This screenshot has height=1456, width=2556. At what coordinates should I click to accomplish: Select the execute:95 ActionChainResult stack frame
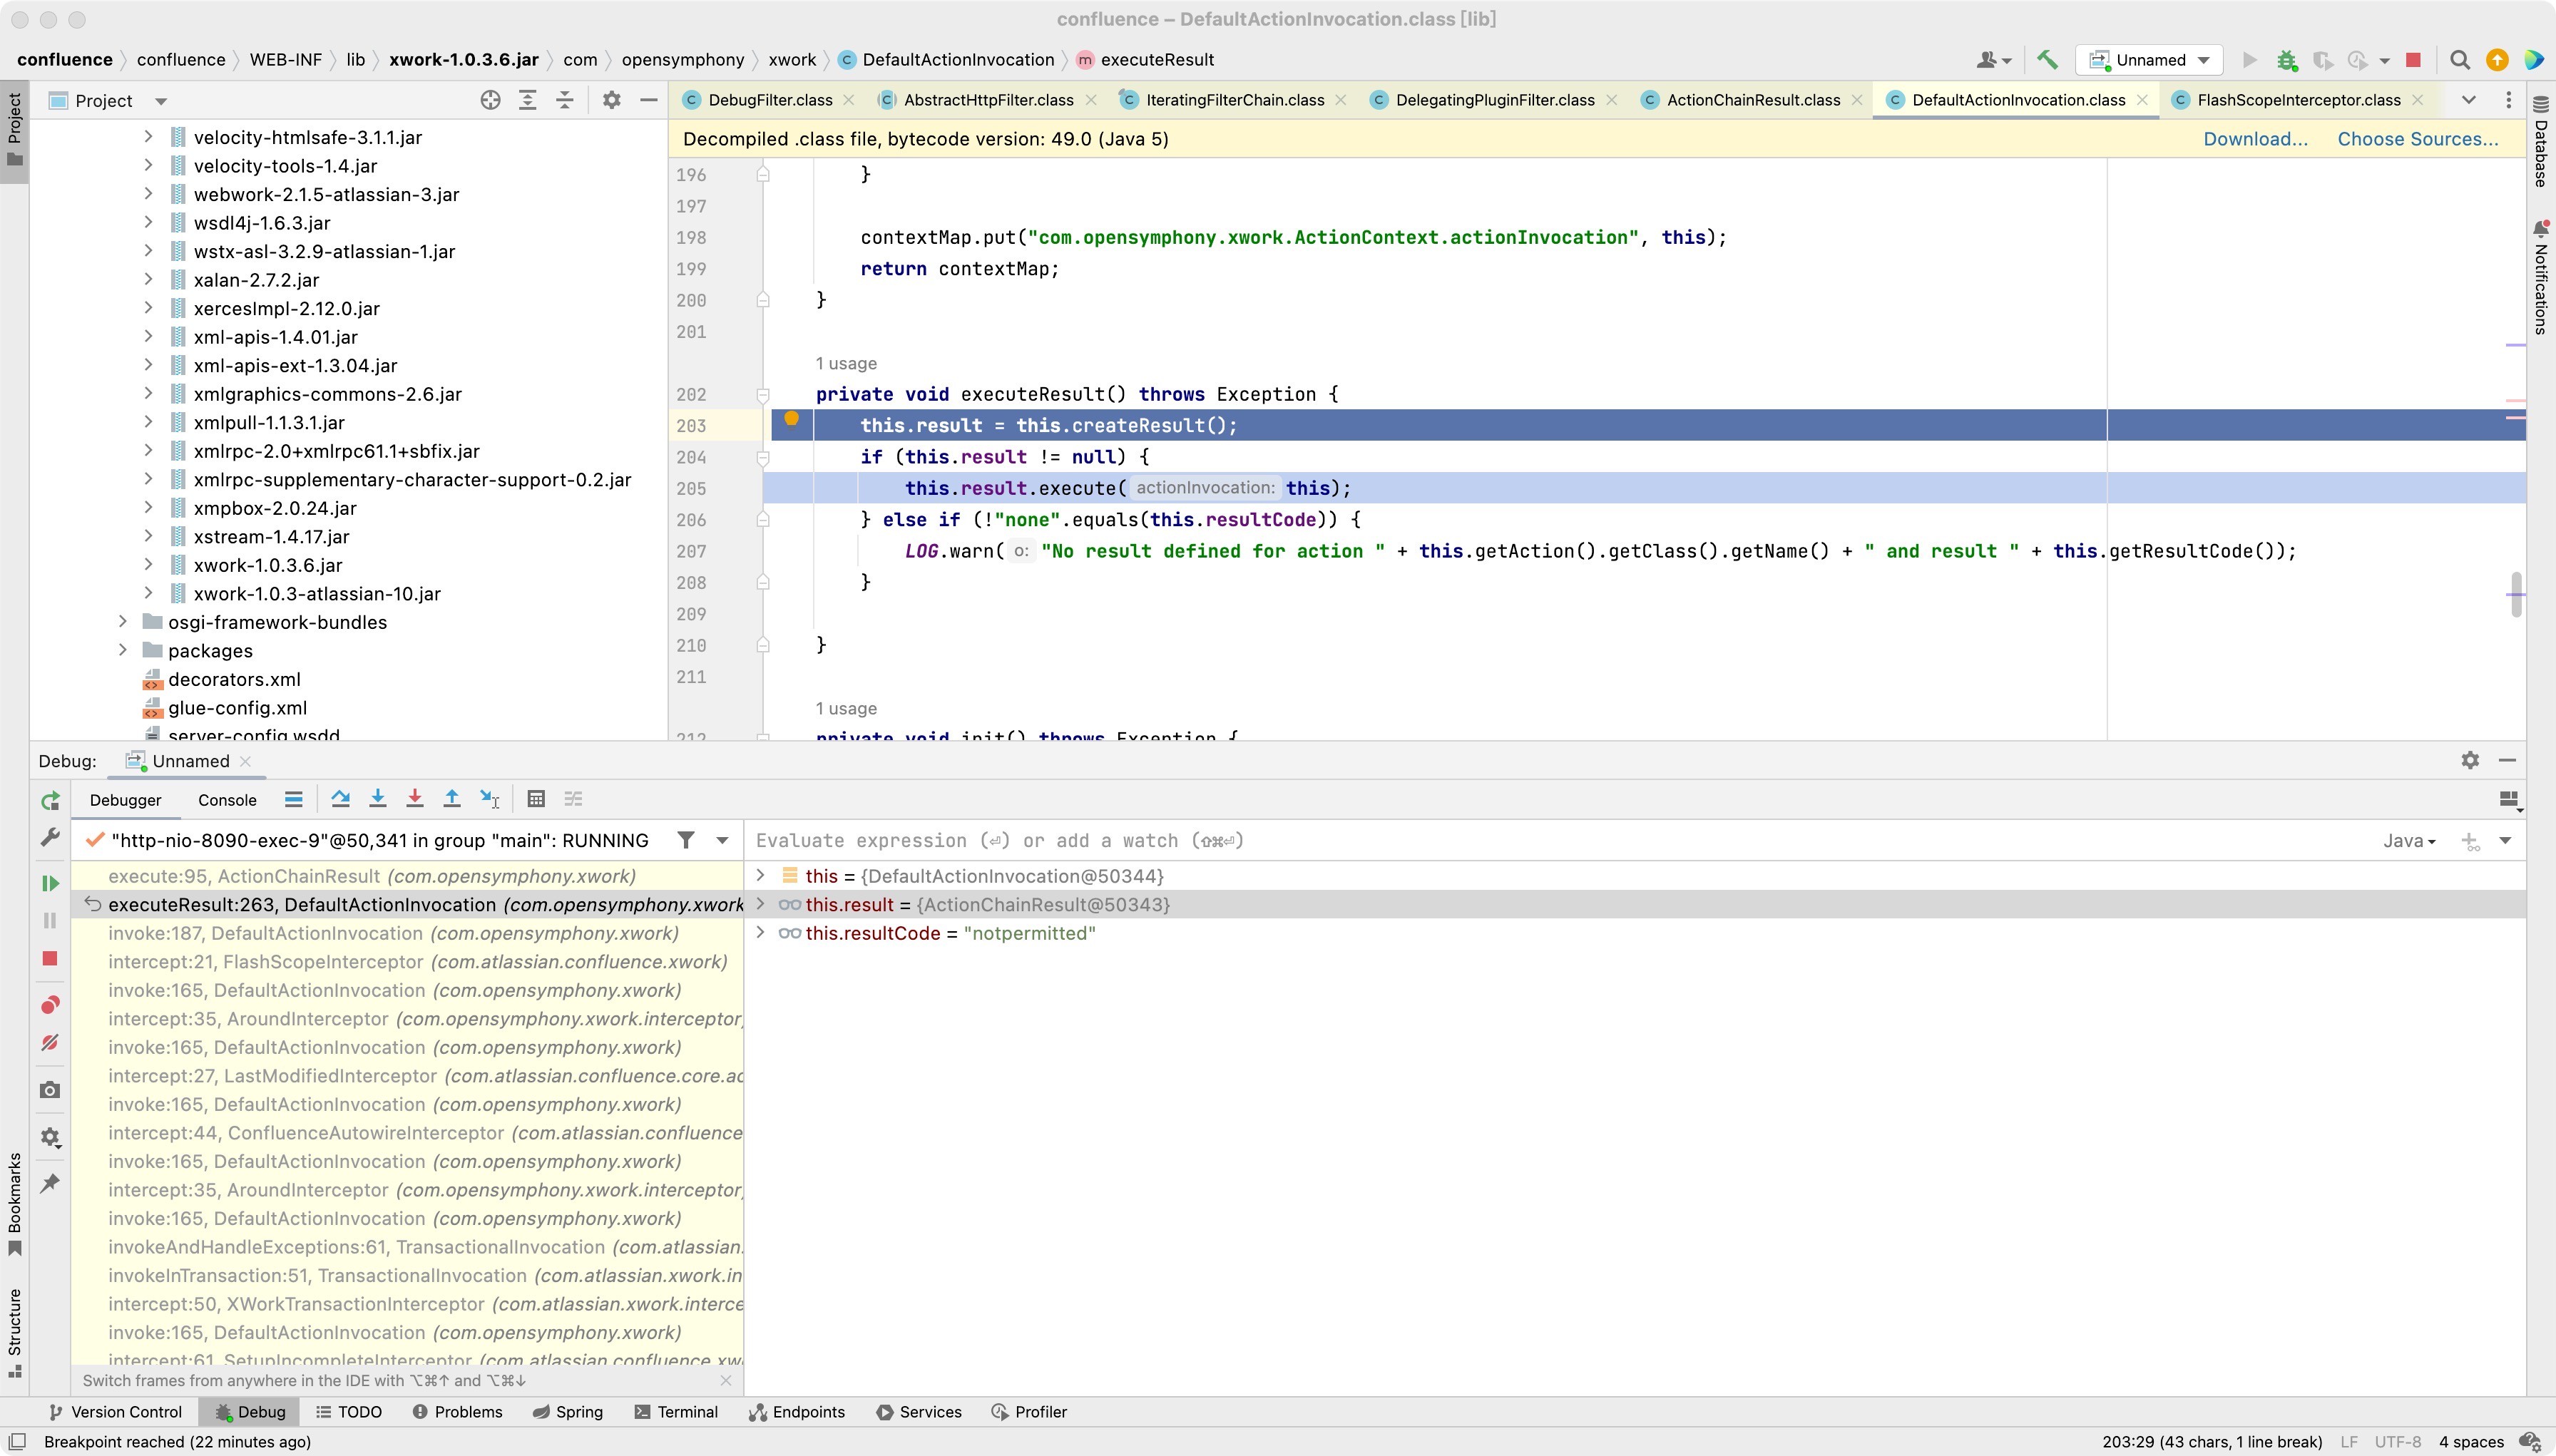click(408, 876)
